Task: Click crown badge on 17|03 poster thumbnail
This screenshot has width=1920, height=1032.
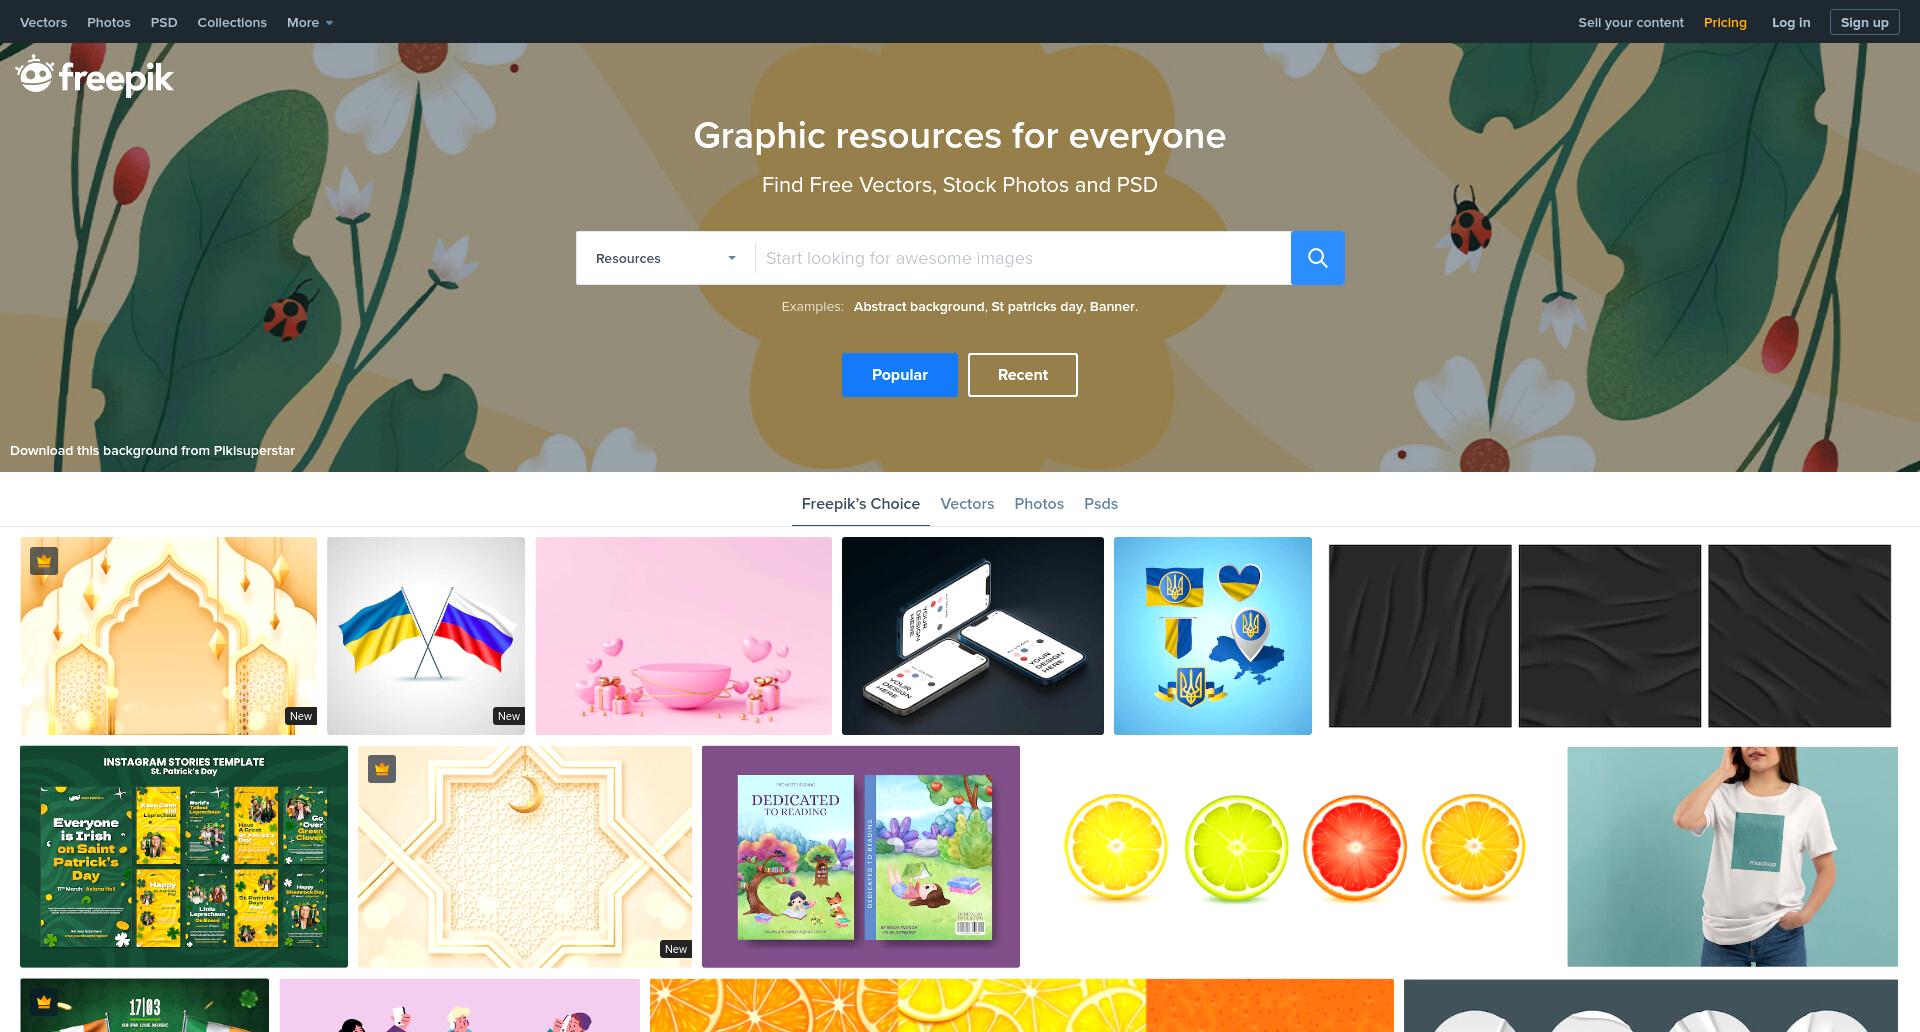Action: tap(44, 1001)
